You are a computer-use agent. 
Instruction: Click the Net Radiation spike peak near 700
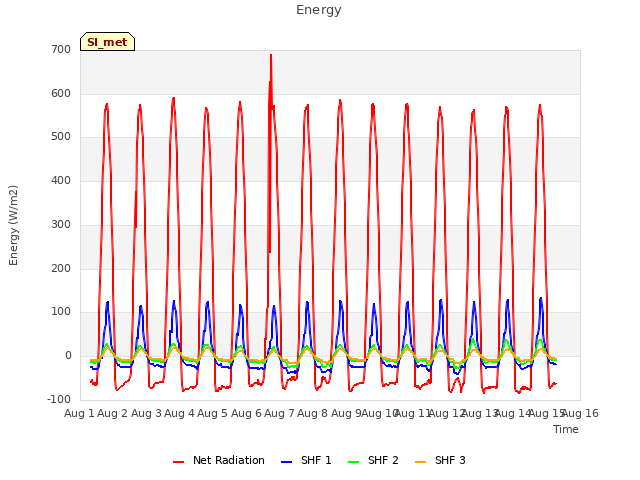[271, 55]
